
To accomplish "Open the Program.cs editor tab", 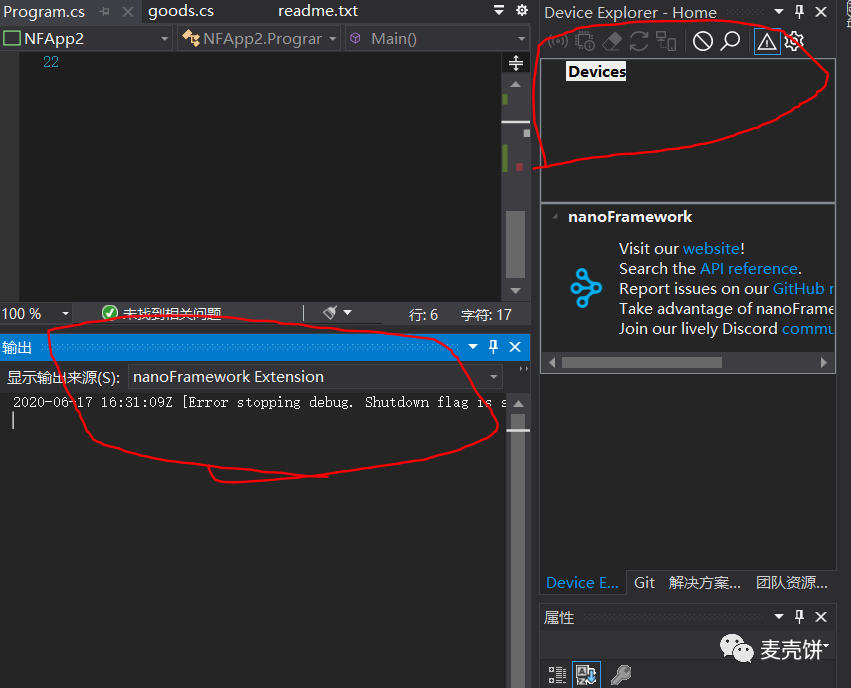I will [44, 11].
